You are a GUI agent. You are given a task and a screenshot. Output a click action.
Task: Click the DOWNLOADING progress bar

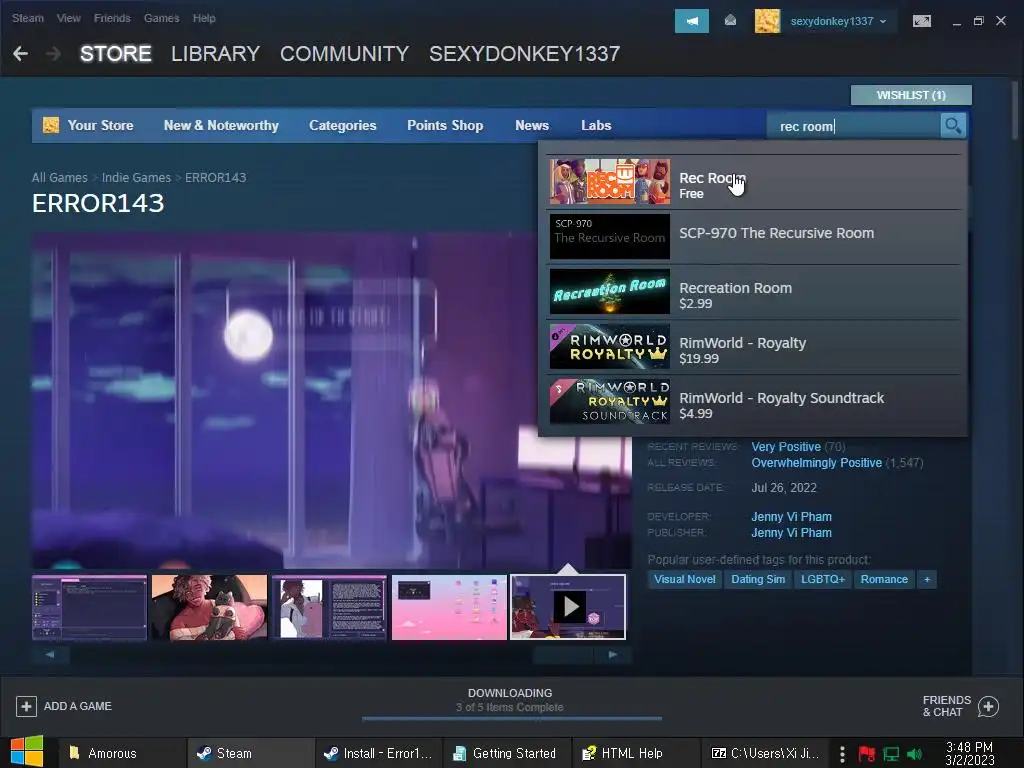[511, 718]
